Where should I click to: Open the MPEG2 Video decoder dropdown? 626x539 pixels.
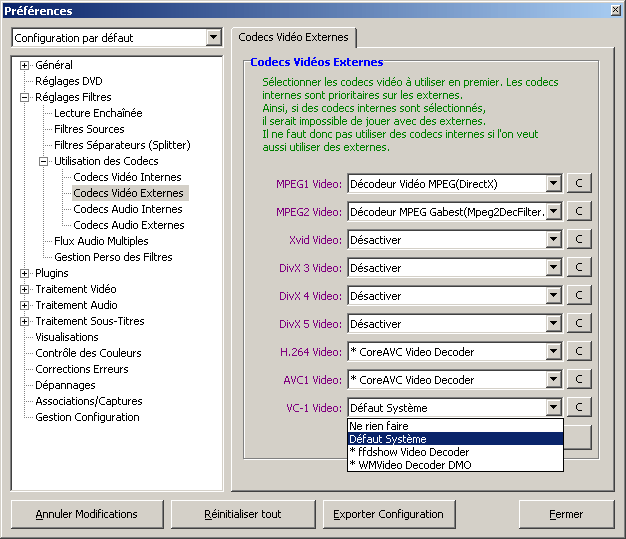553,212
